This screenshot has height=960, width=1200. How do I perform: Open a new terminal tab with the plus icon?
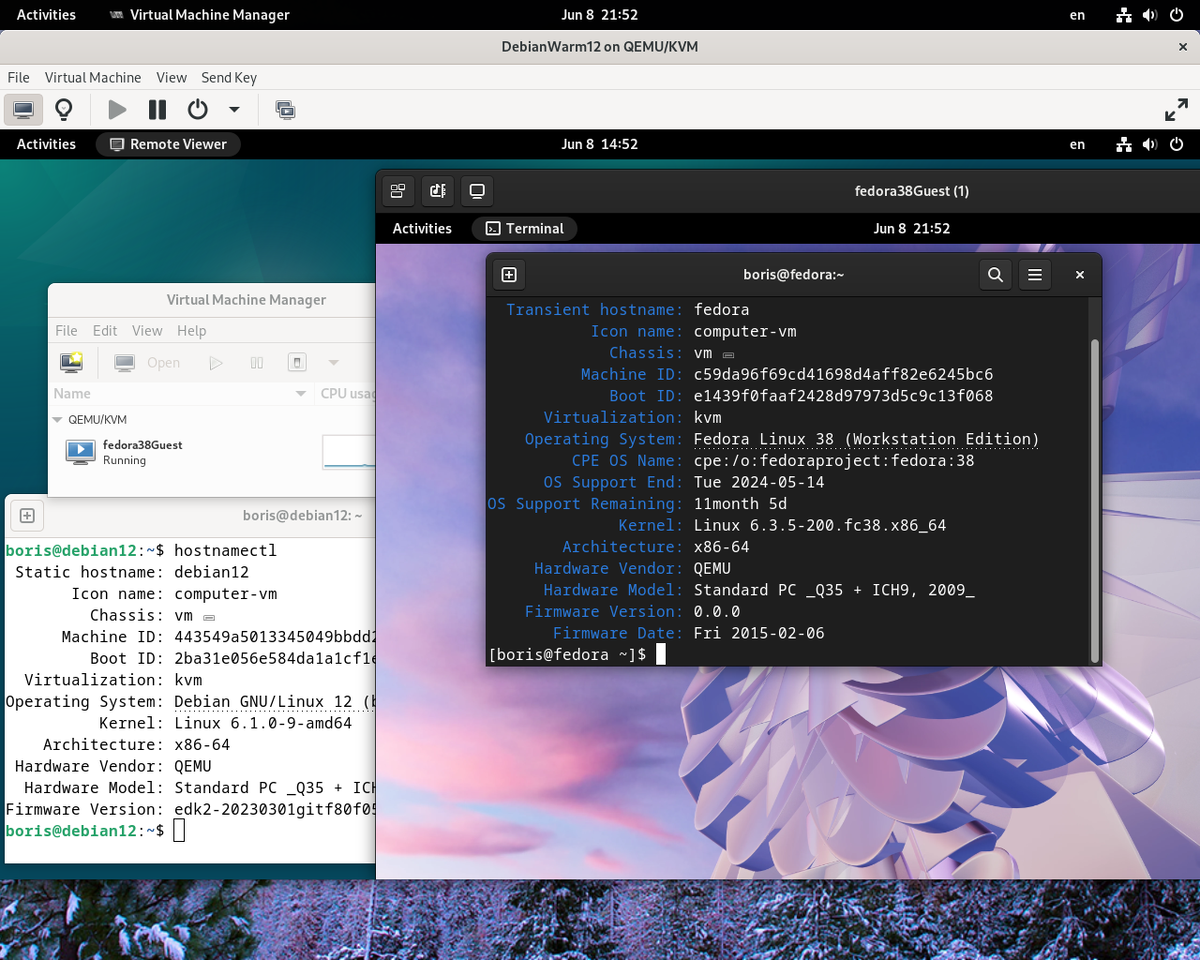509,274
